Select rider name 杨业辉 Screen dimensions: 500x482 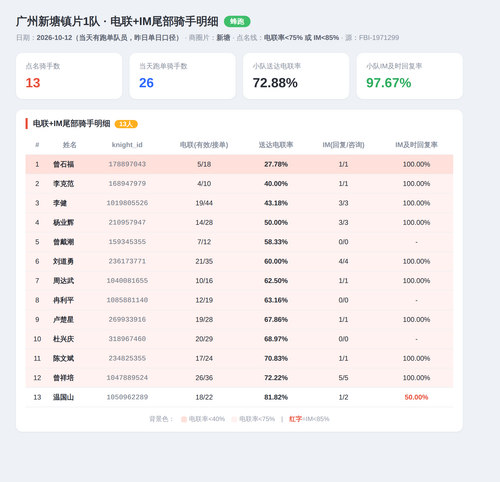pos(63,222)
